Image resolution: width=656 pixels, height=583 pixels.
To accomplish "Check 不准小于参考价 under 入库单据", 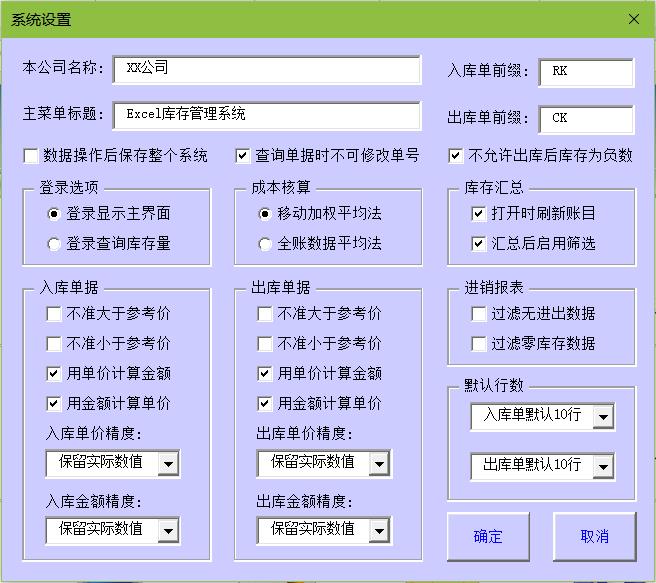I will click(x=54, y=344).
